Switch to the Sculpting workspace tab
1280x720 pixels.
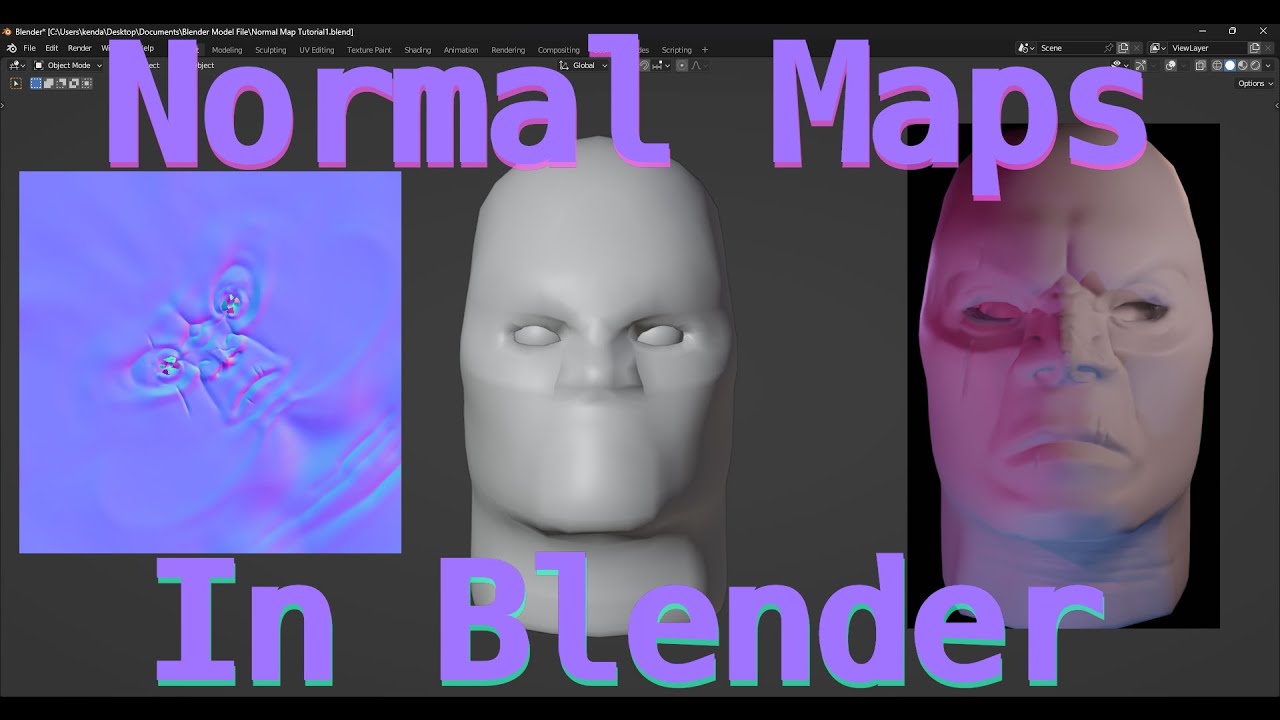pos(270,50)
